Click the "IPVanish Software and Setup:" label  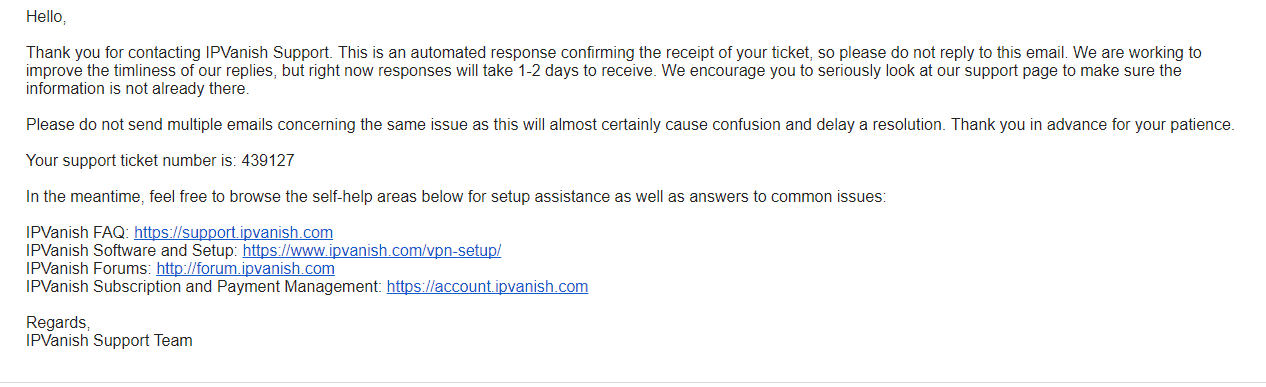point(132,250)
